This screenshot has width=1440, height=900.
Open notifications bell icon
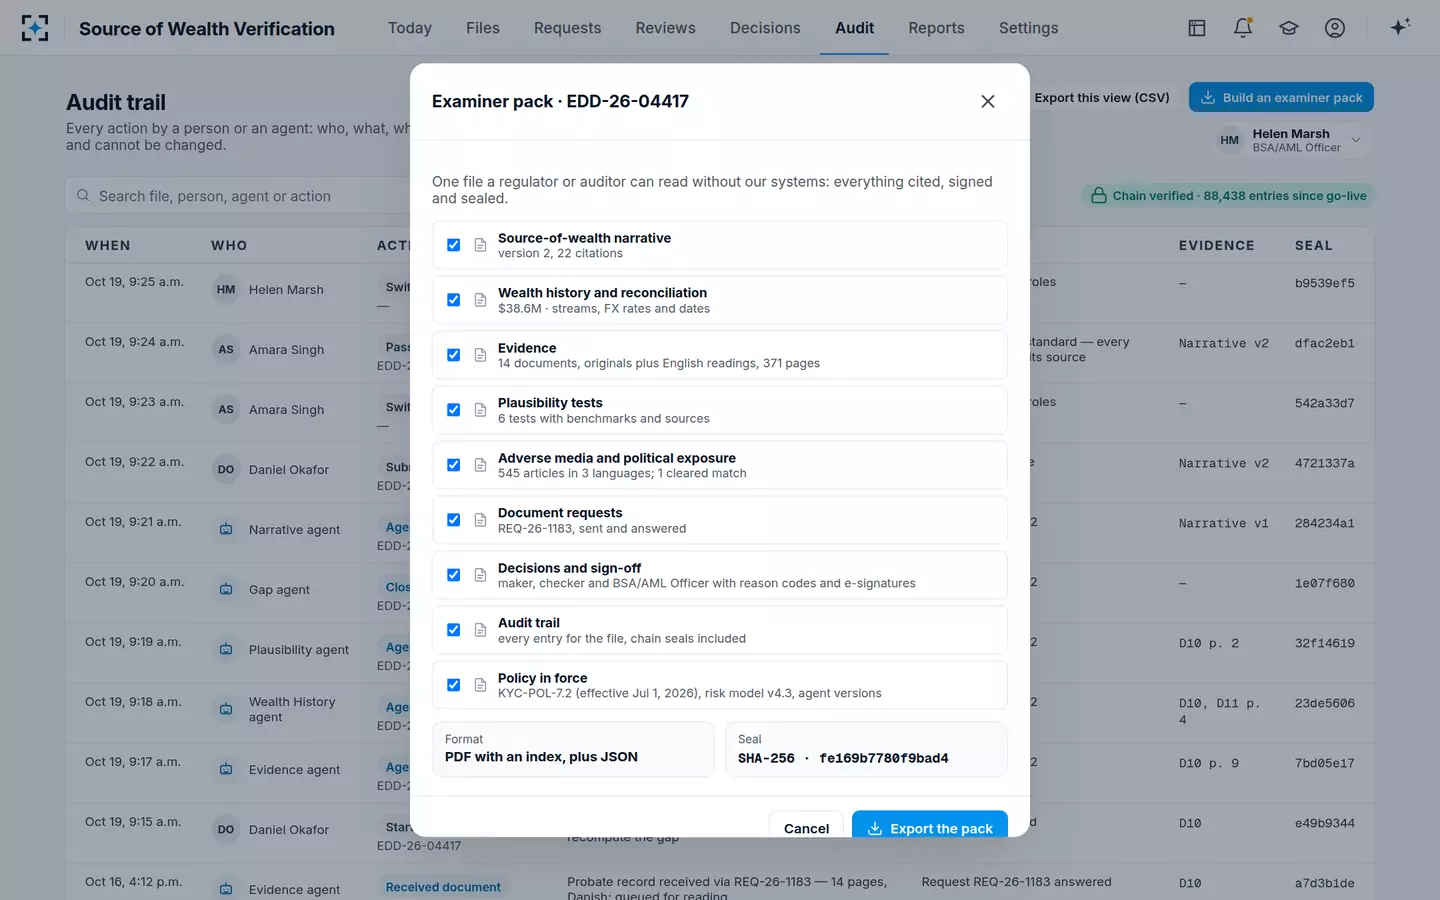click(x=1243, y=28)
